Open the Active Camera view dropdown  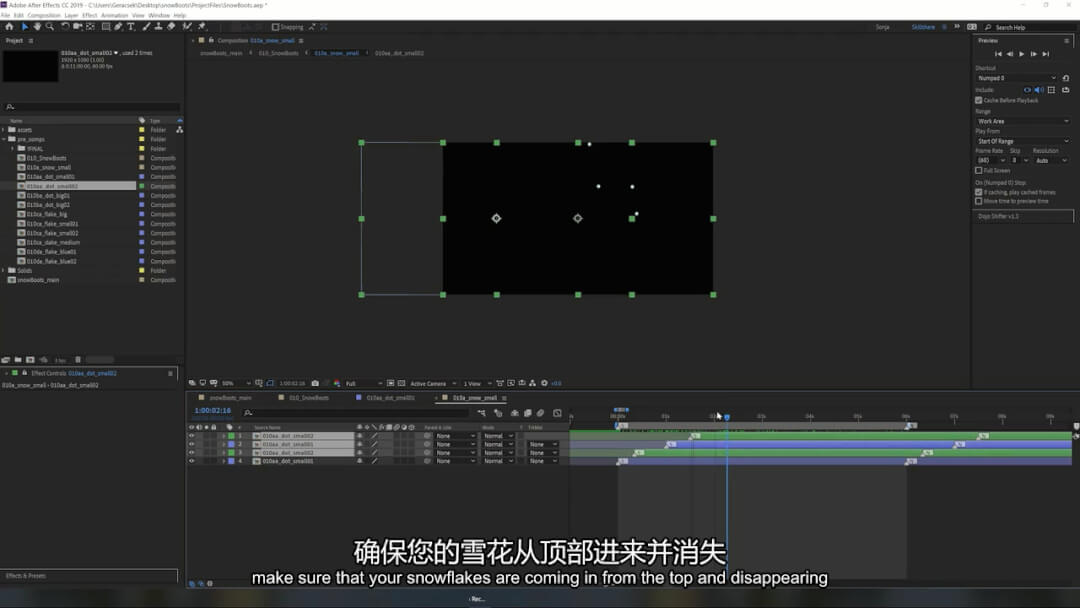coord(433,384)
